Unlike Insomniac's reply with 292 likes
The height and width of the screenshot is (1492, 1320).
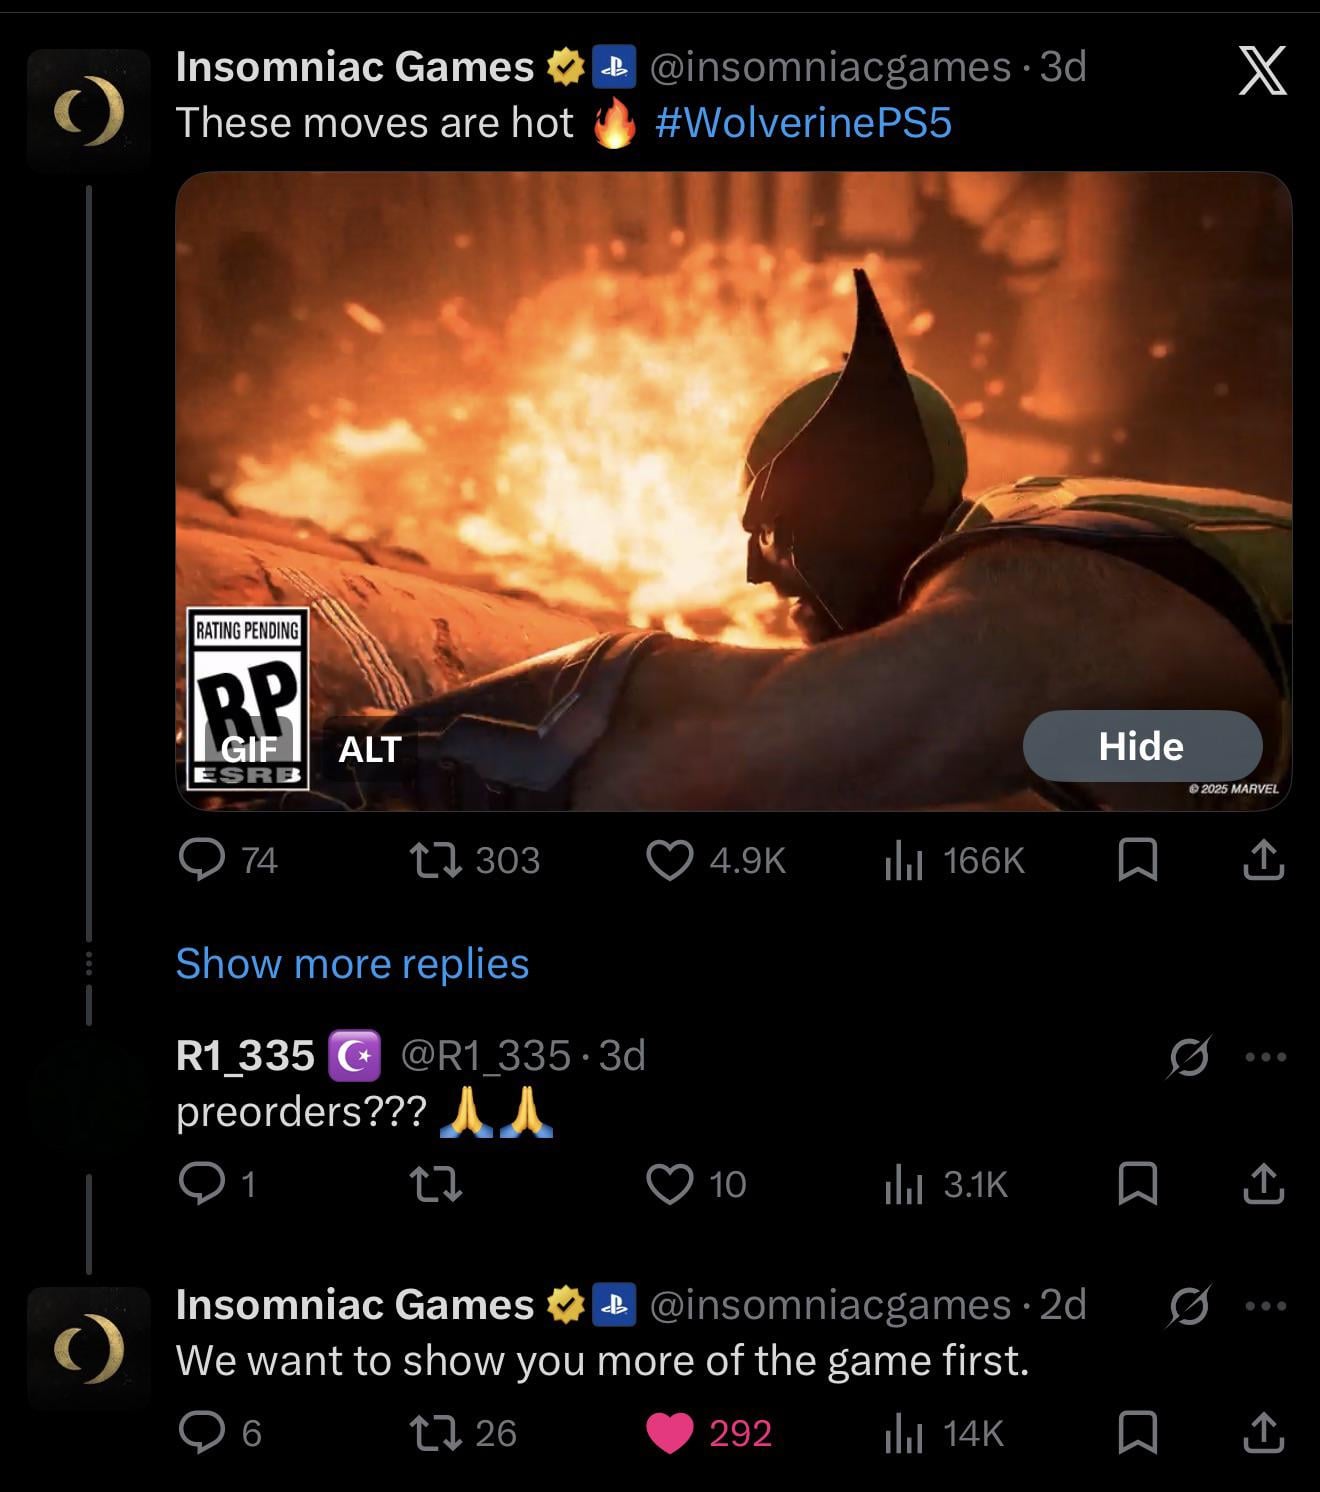pos(670,1433)
